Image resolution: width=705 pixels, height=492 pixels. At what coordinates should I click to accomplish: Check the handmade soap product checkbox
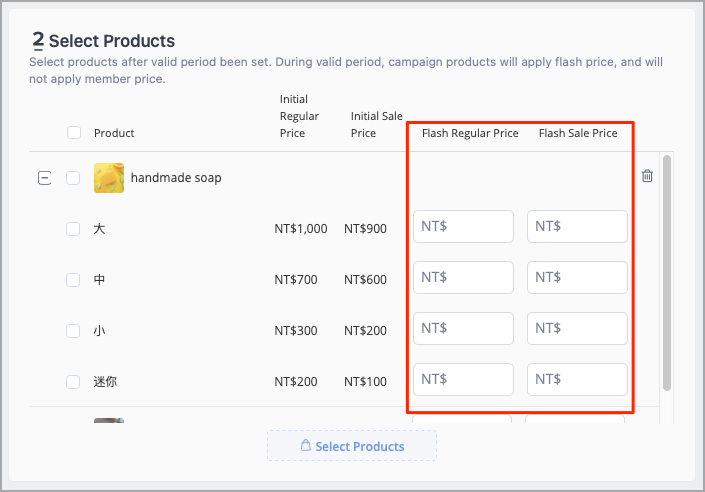73,178
